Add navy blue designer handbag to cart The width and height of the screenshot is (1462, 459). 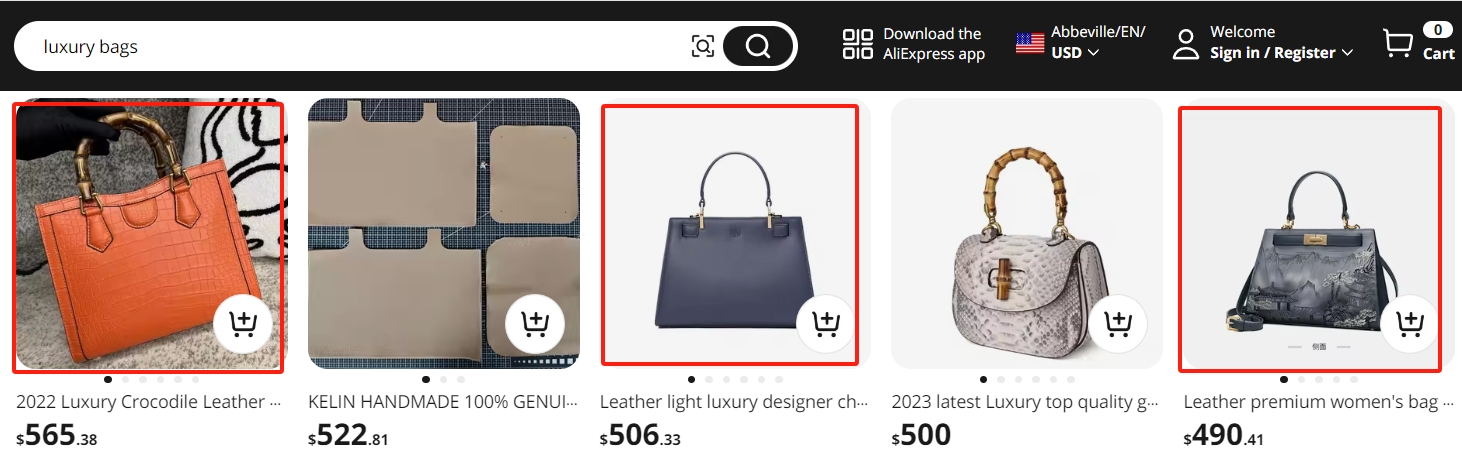point(825,324)
